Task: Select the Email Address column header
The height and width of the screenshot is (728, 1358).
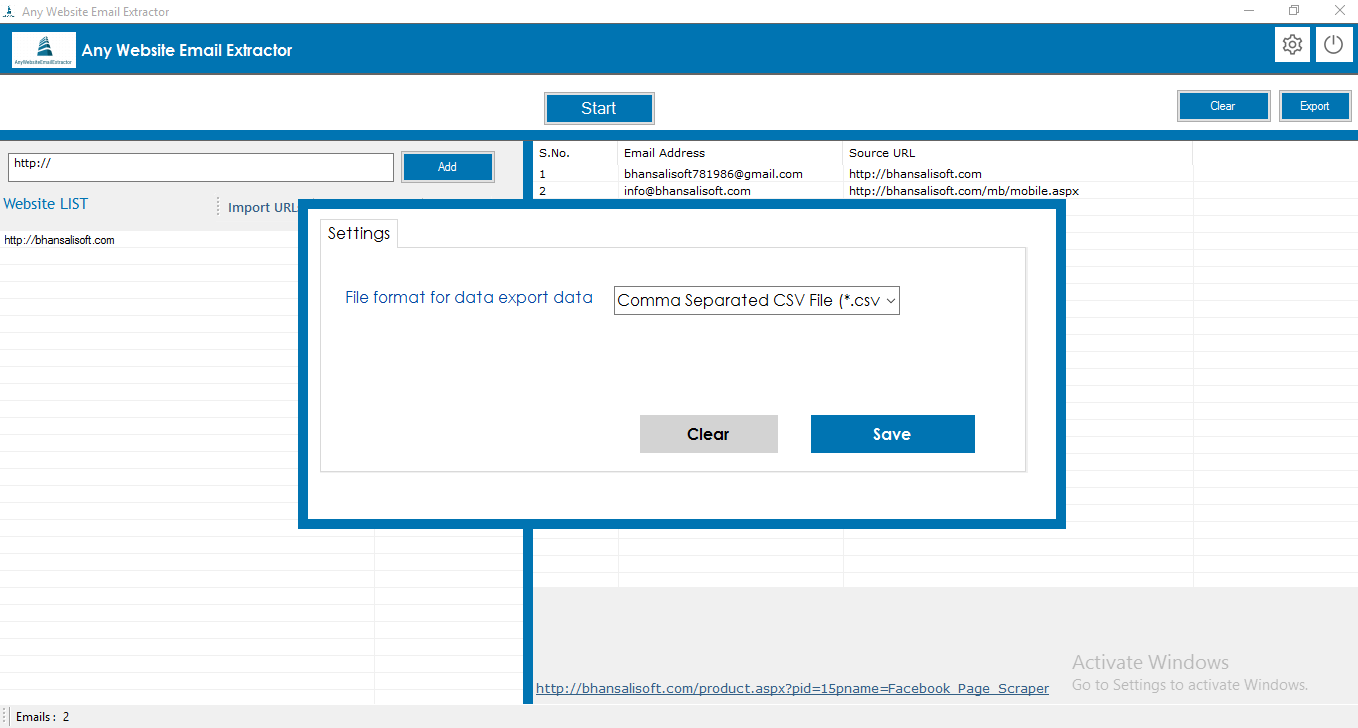Action: [731, 153]
